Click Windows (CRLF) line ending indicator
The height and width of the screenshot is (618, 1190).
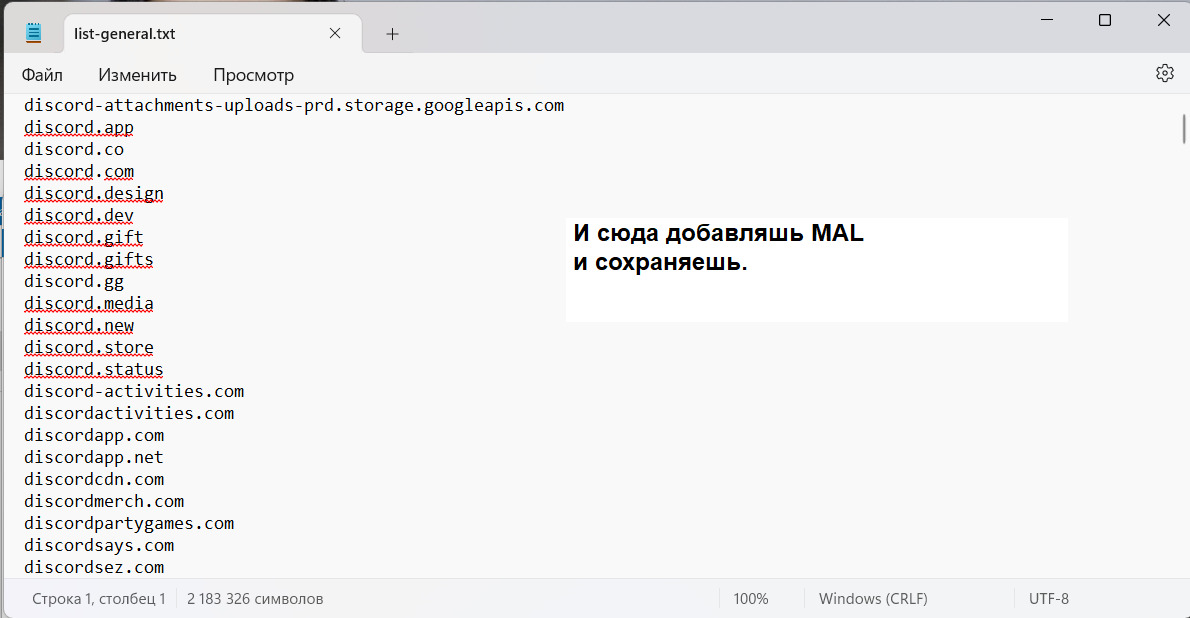point(873,599)
